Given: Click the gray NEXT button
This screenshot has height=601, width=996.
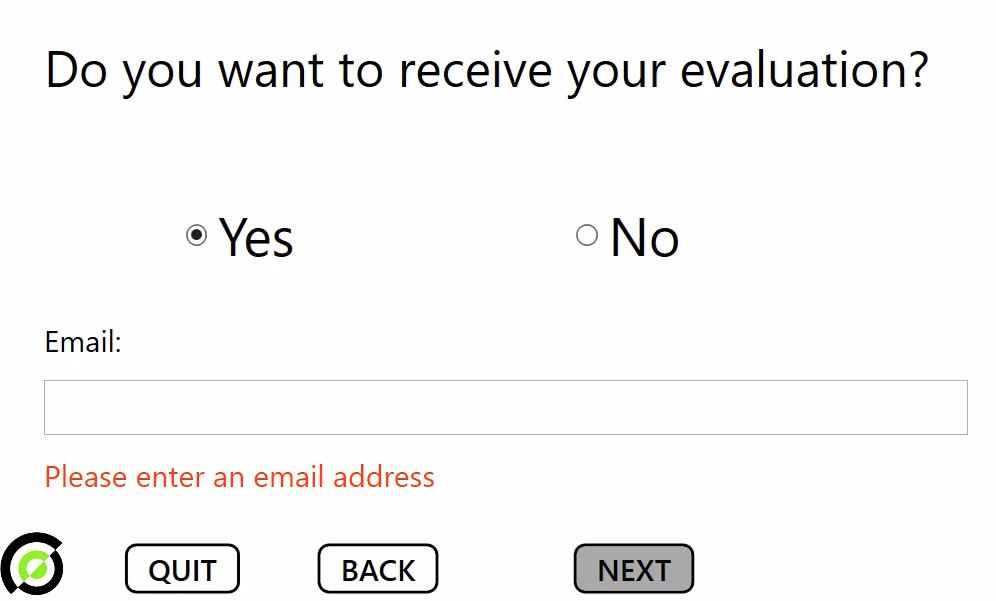Looking at the screenshot, I should (634, 569).
